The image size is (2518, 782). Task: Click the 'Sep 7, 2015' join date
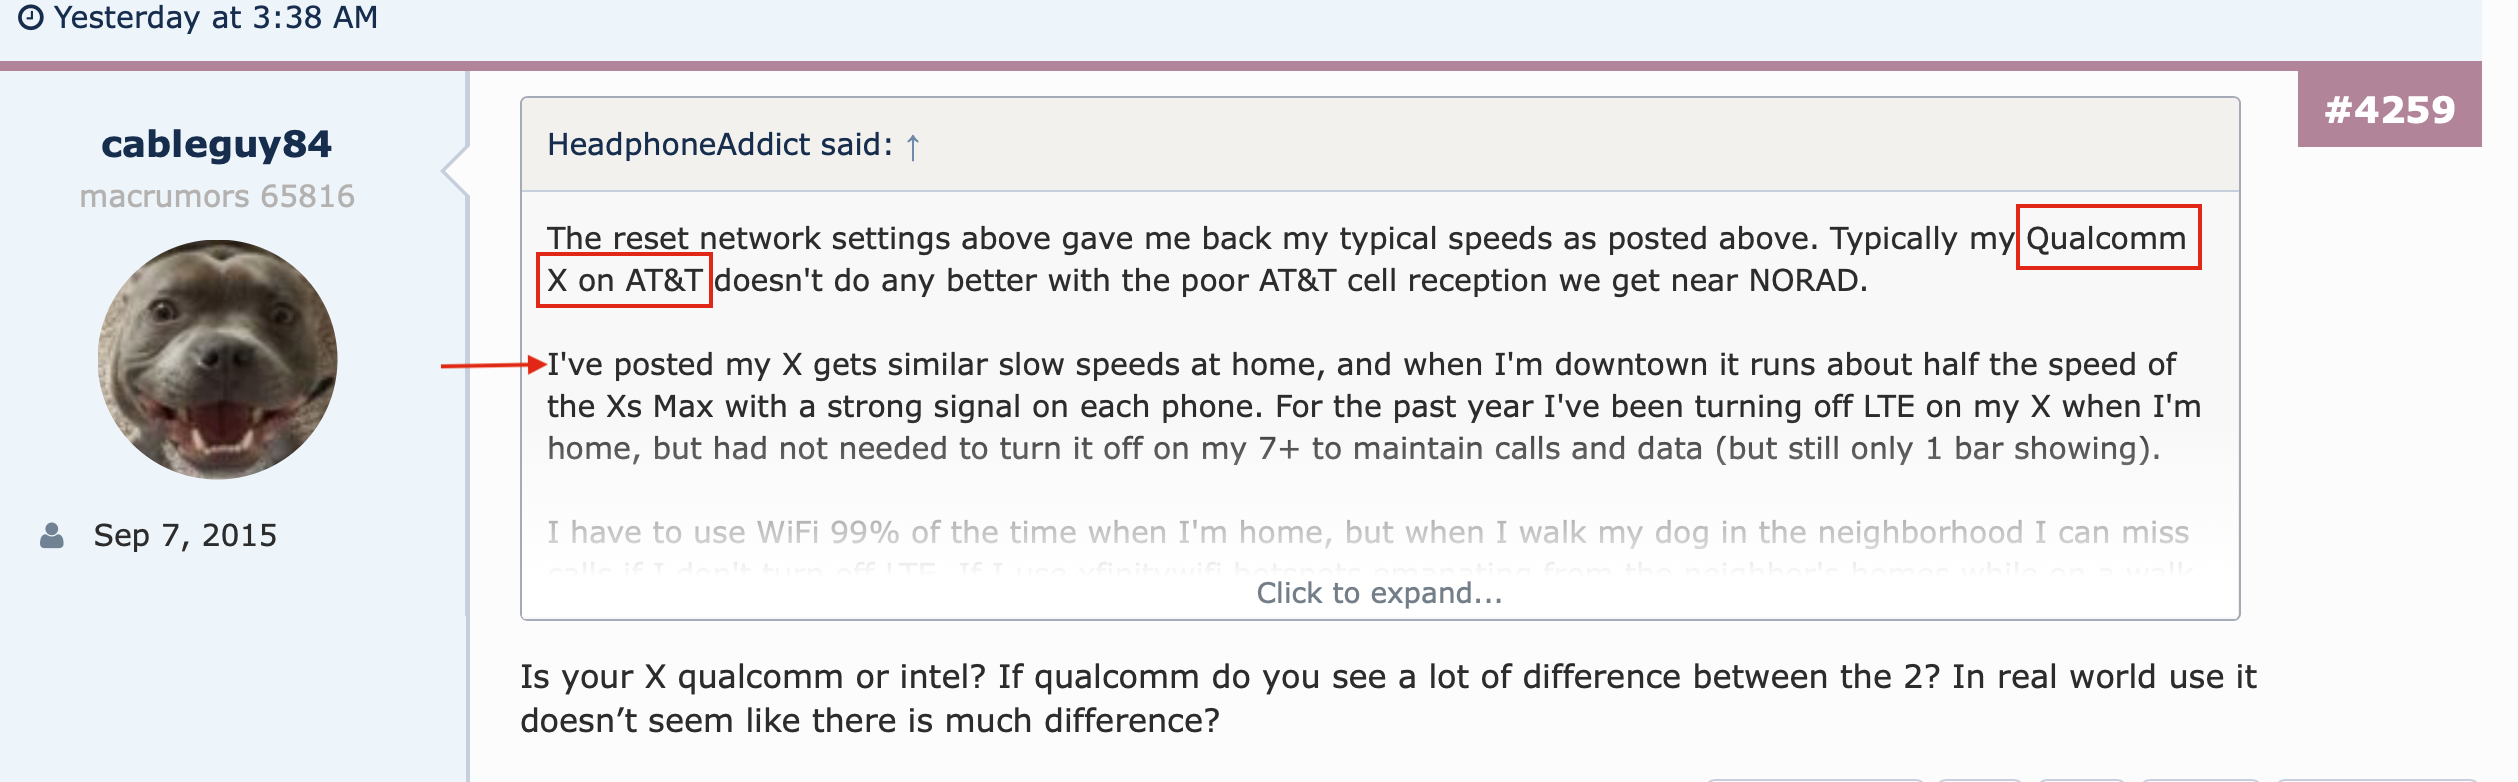[185, 536]
